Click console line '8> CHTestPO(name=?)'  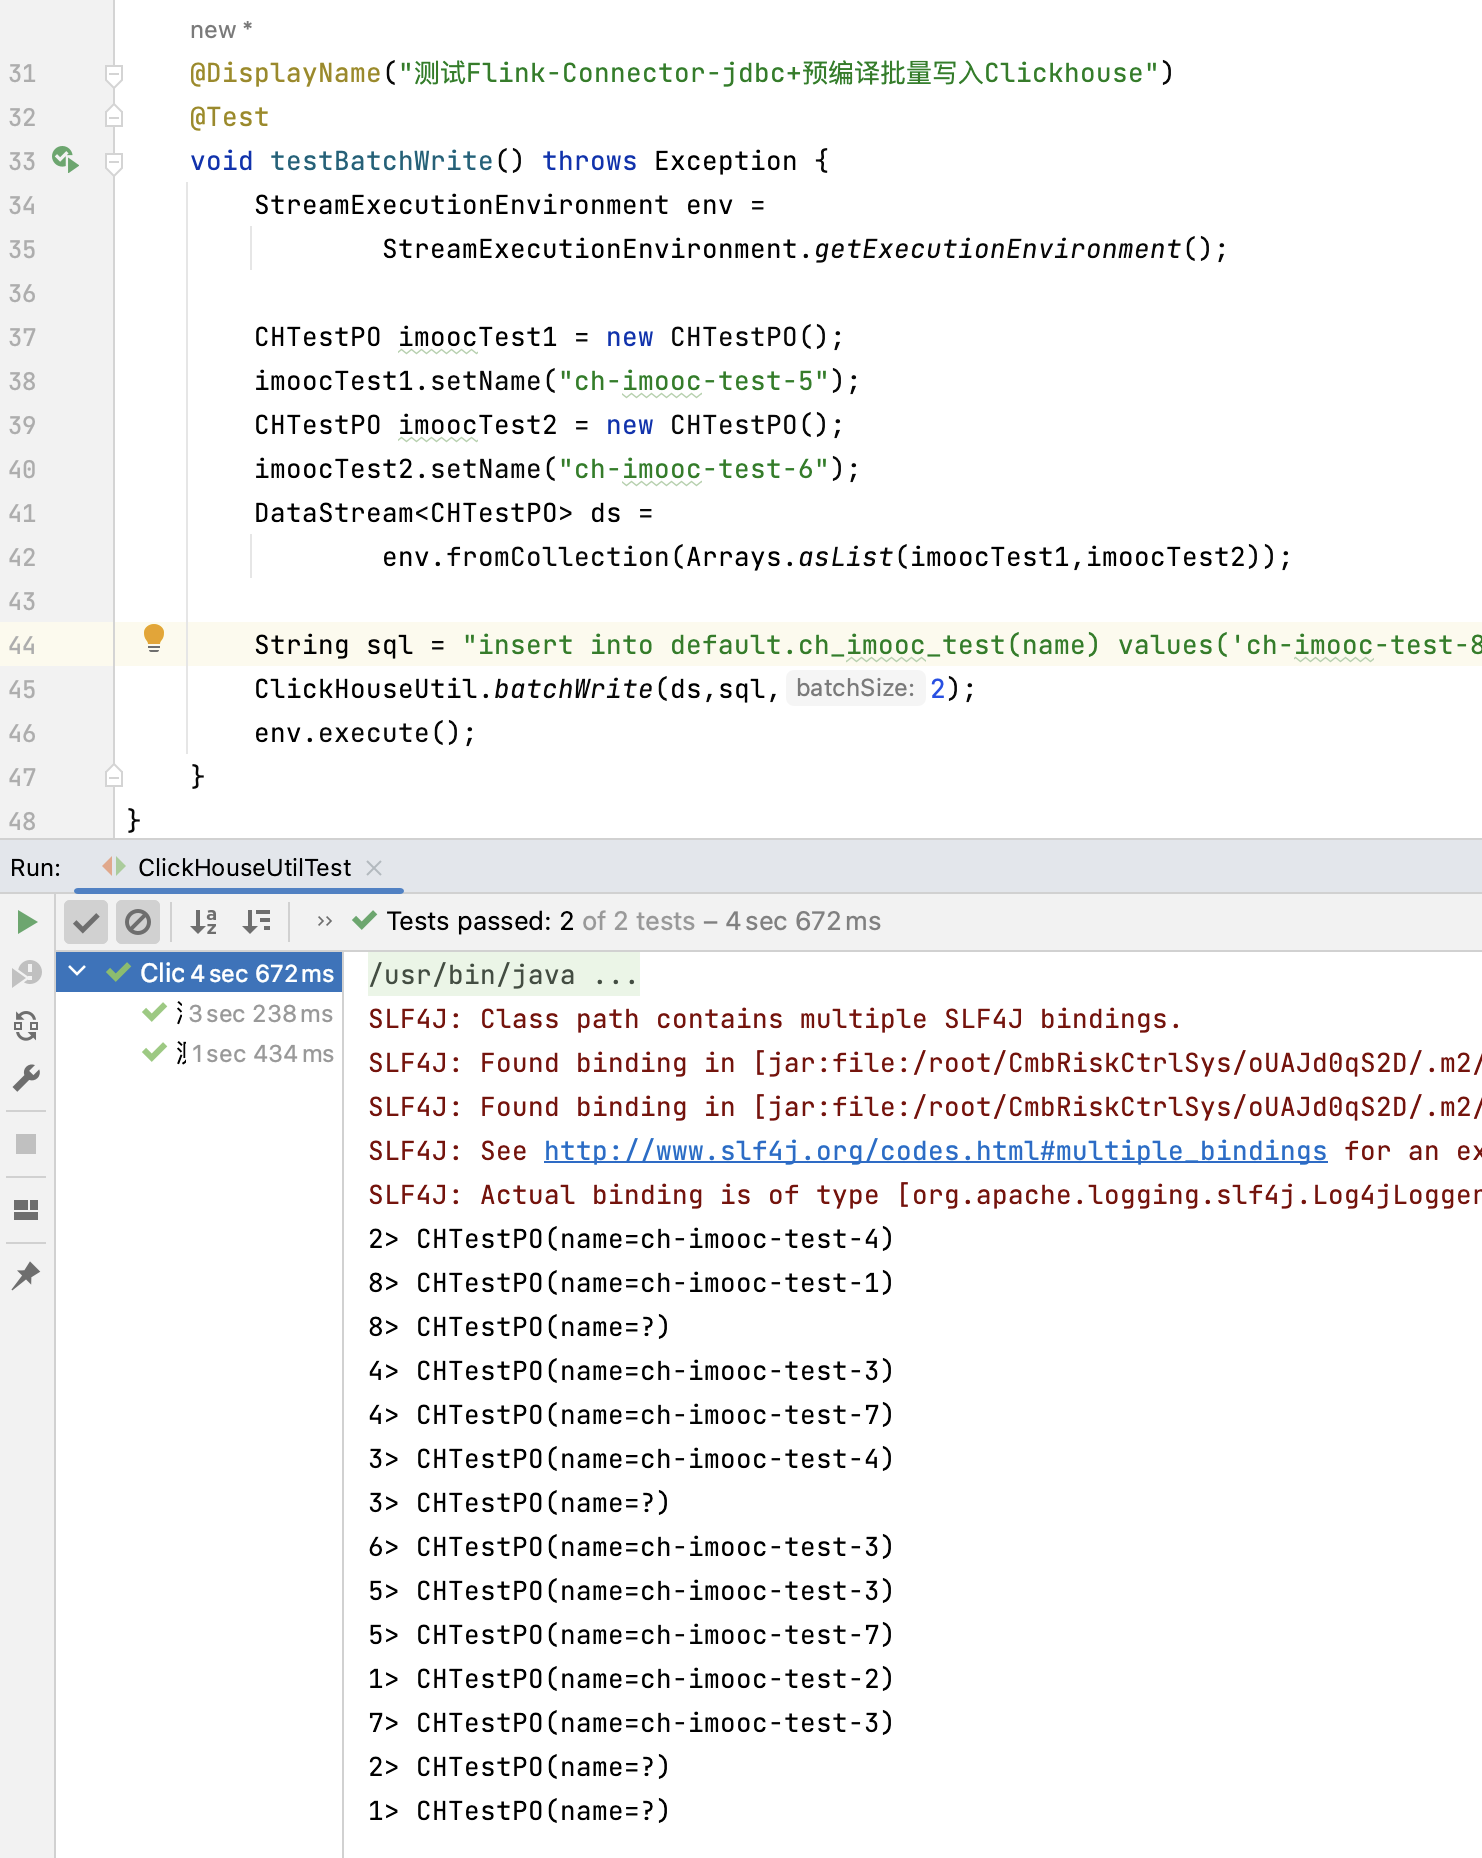[x=519, y=1327]
